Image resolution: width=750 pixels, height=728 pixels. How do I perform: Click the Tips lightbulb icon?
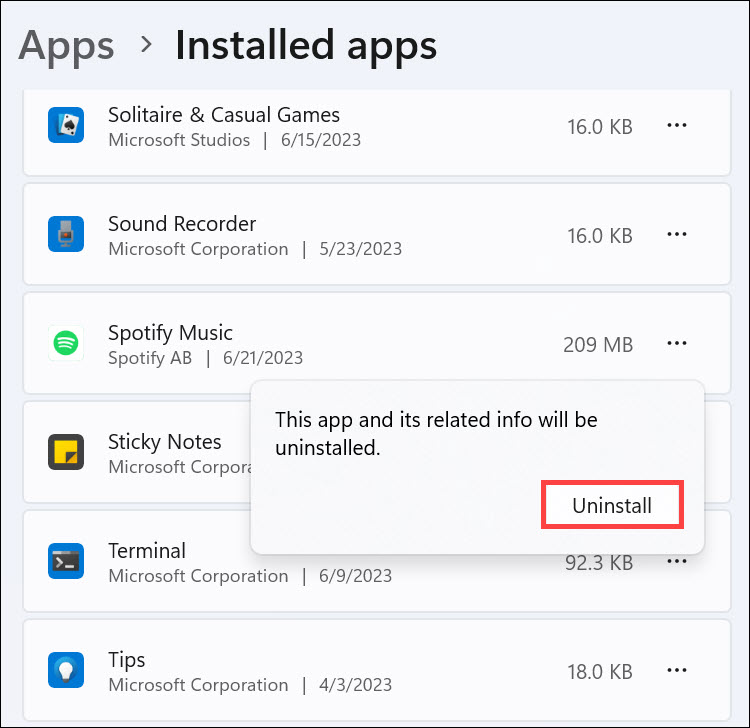pyautogui.click(x=66, y=671)
